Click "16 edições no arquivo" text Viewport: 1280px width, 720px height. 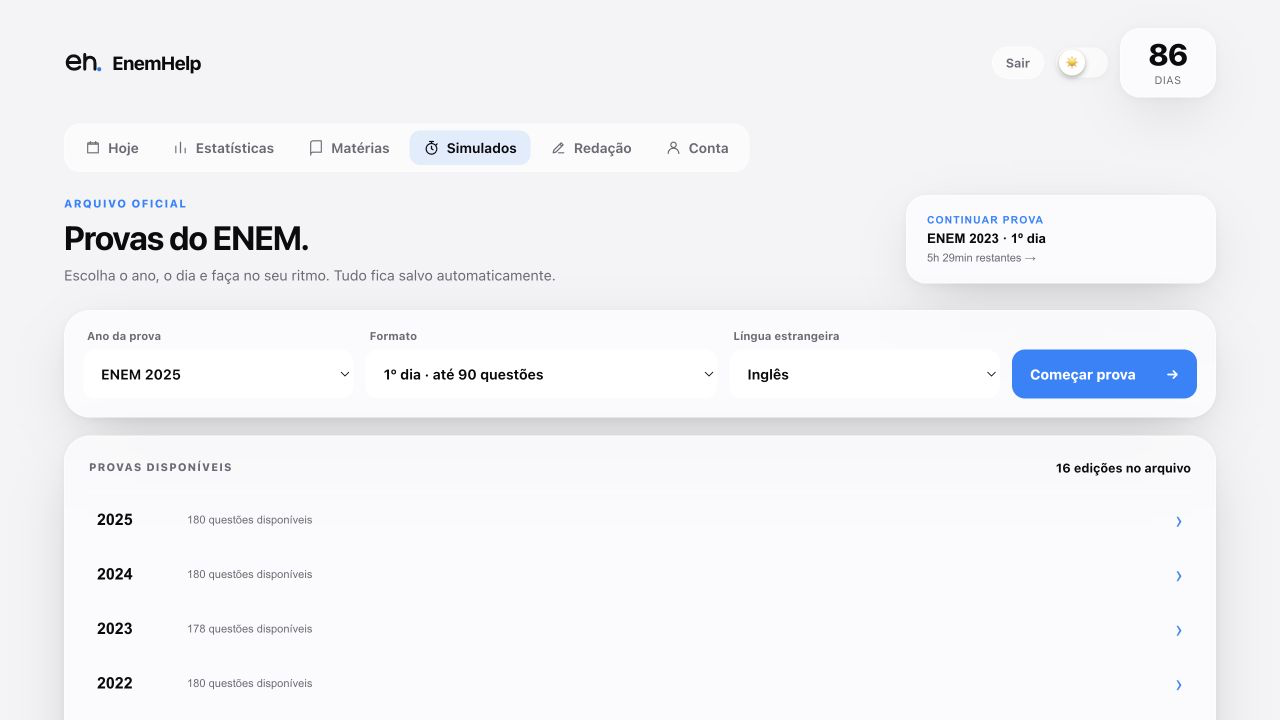pyautogui.click(x=1123, y=468)
